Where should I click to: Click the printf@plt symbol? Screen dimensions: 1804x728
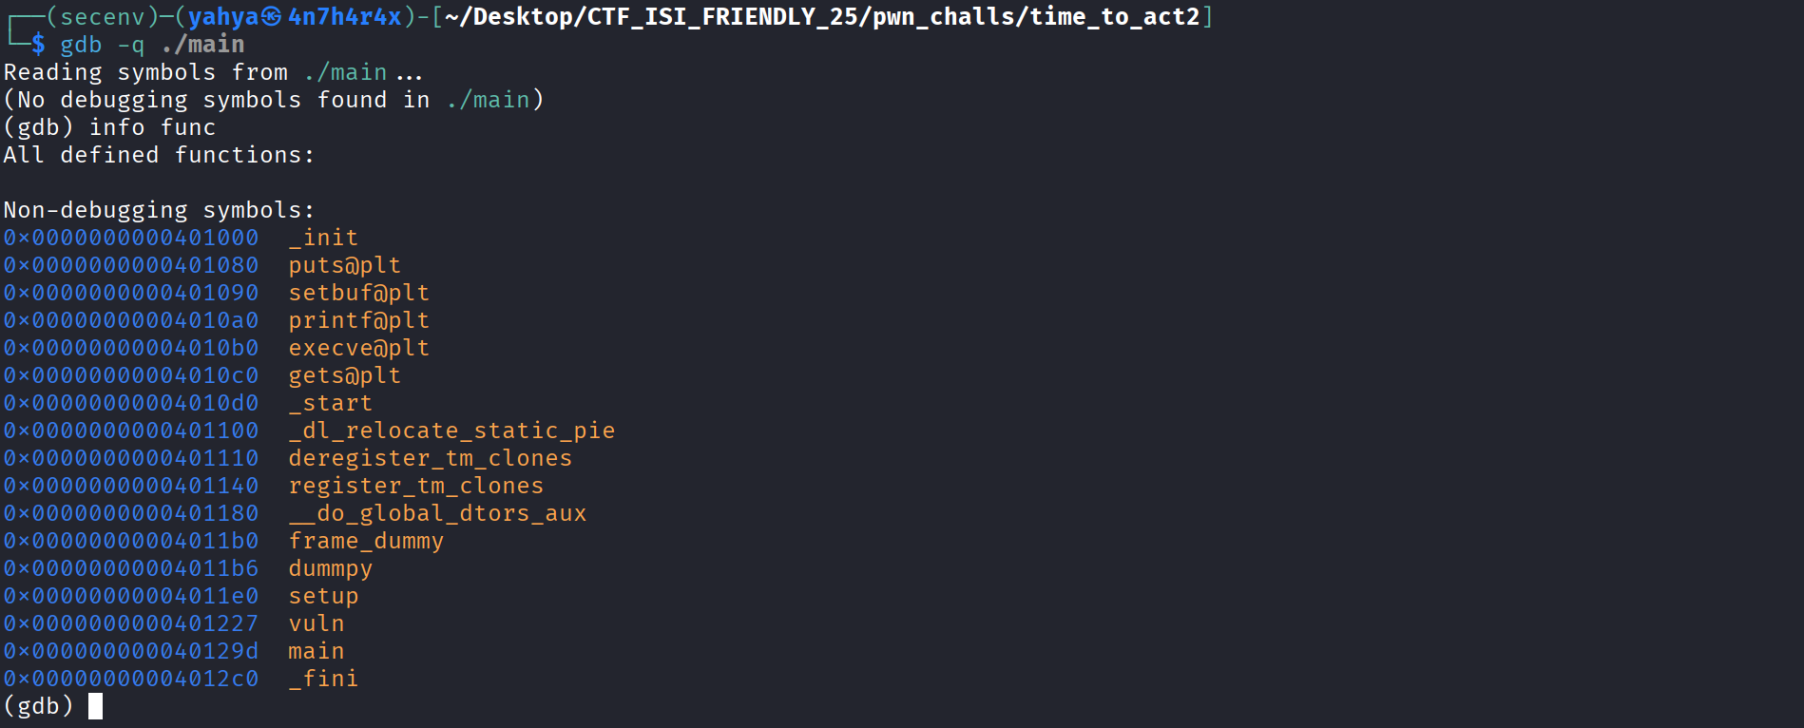tap(359, 320)
